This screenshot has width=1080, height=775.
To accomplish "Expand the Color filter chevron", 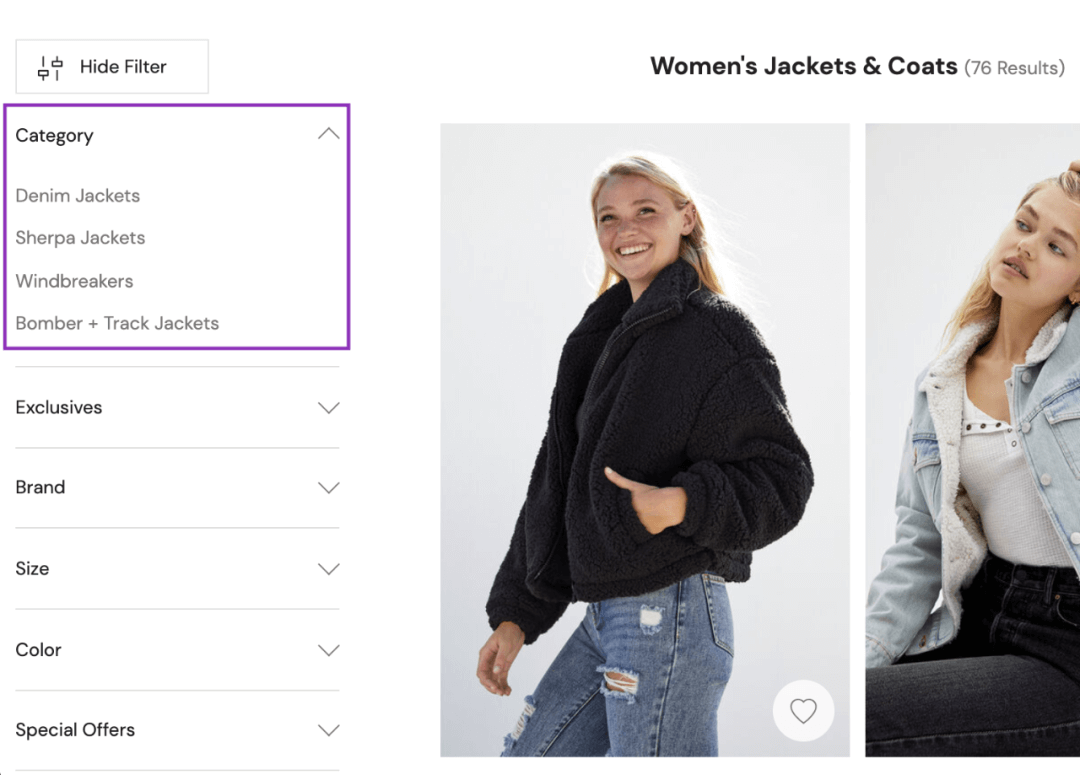I will point(328,650).
